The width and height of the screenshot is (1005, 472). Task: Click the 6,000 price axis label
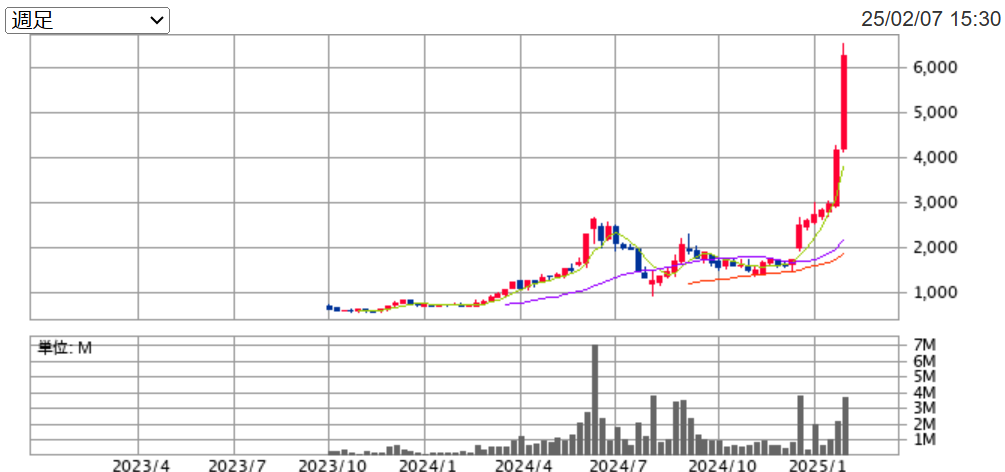[934, 67]
